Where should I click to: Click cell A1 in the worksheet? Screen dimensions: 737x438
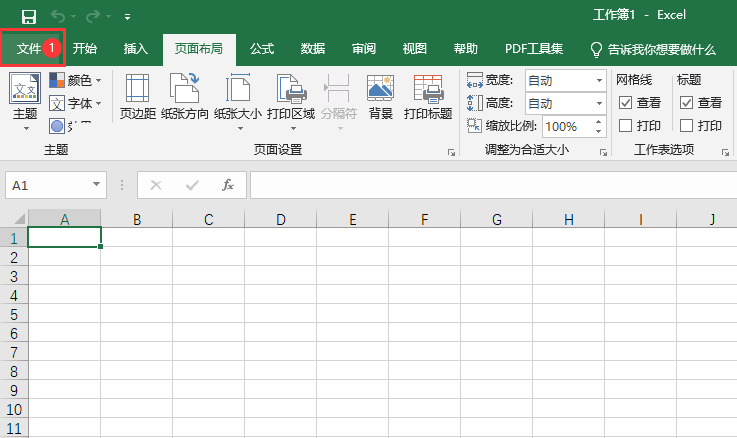coord(64,237)
